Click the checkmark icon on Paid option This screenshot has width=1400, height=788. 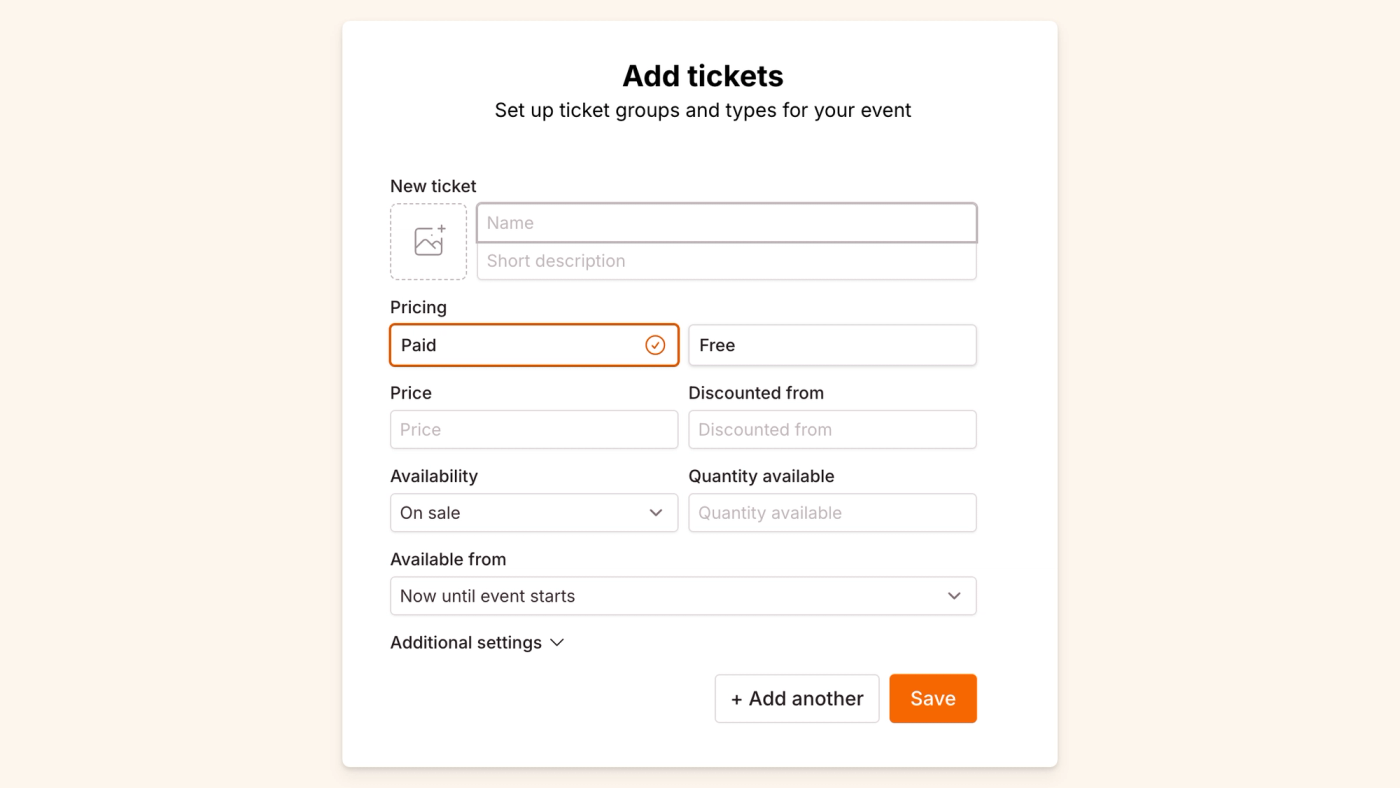click(655, 345)
